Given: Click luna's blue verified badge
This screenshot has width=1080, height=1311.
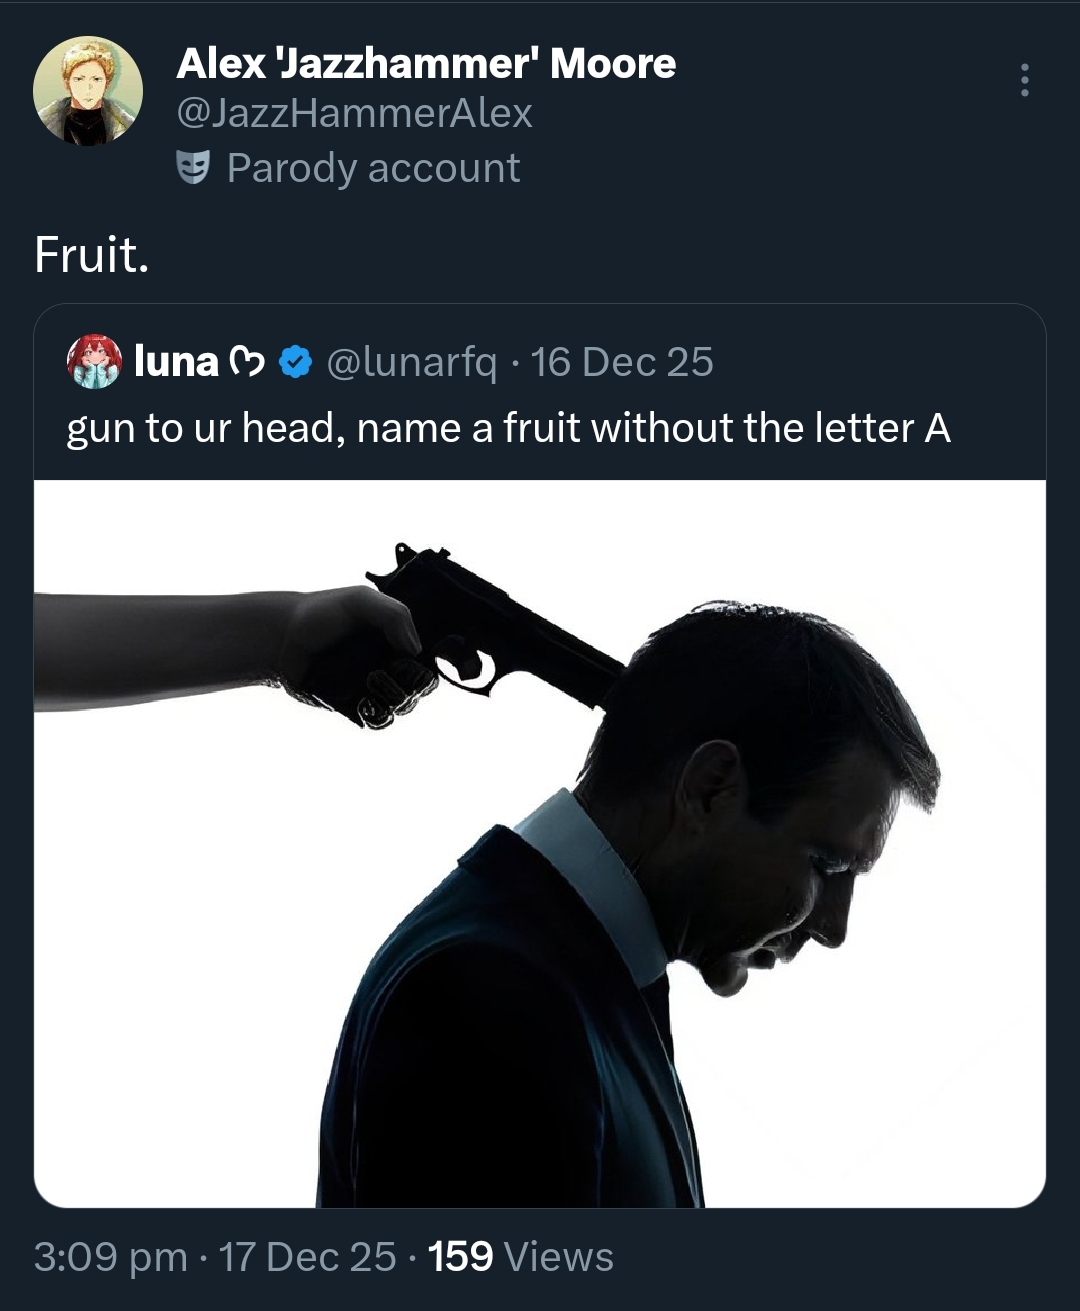Looking at the screenshot, I should pyautogui.click(x=295, y=362).
